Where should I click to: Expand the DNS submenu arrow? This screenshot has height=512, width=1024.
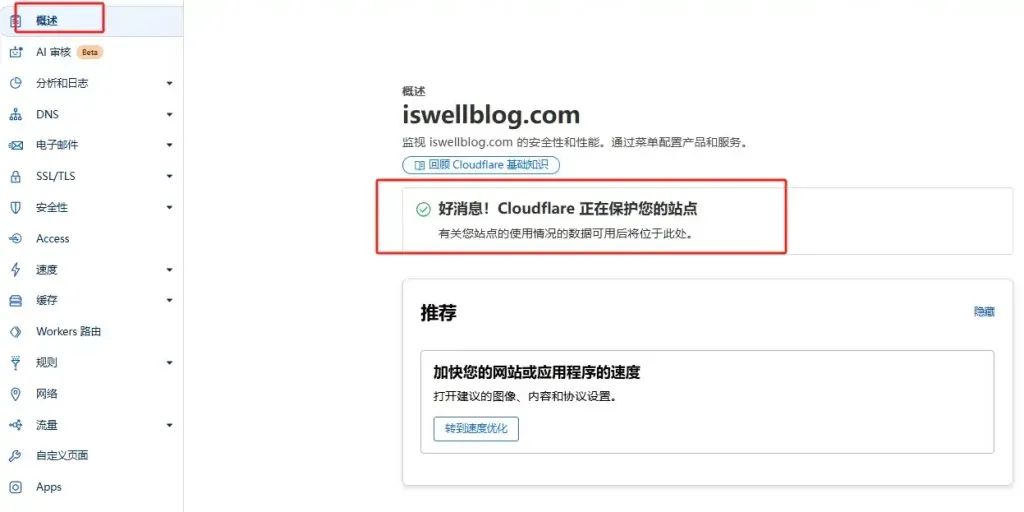pos(170,114)
